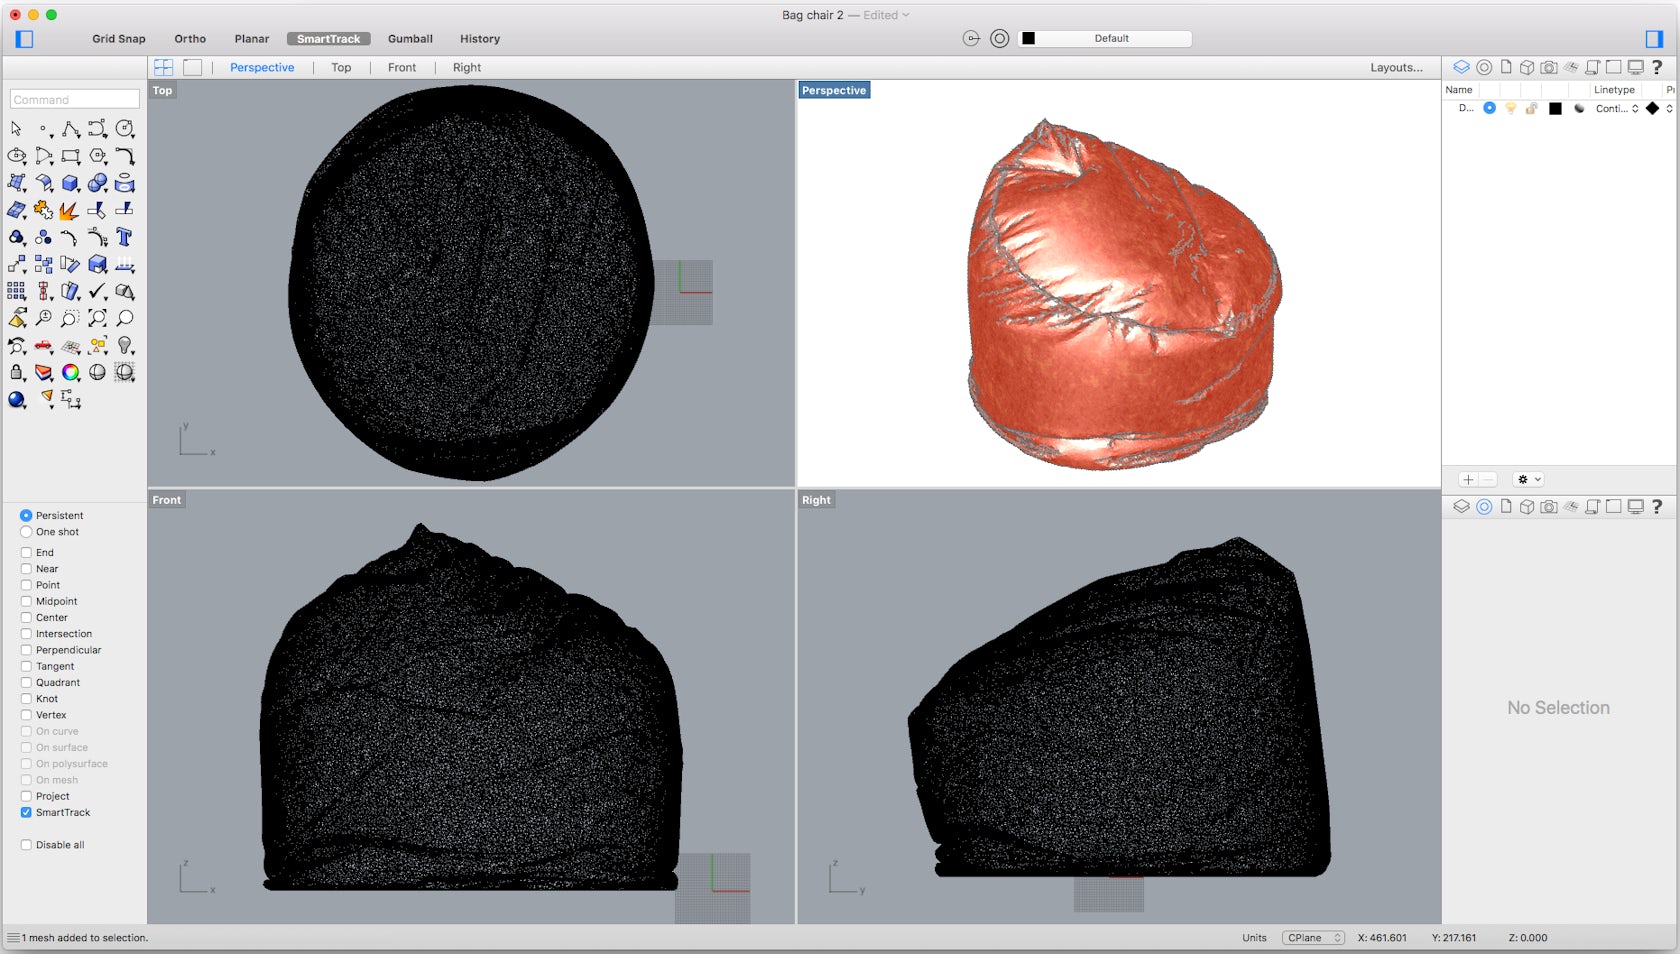Toggle Gumball manipulator
This screenshot has height=954, width=1680.
tap(410, 39)
